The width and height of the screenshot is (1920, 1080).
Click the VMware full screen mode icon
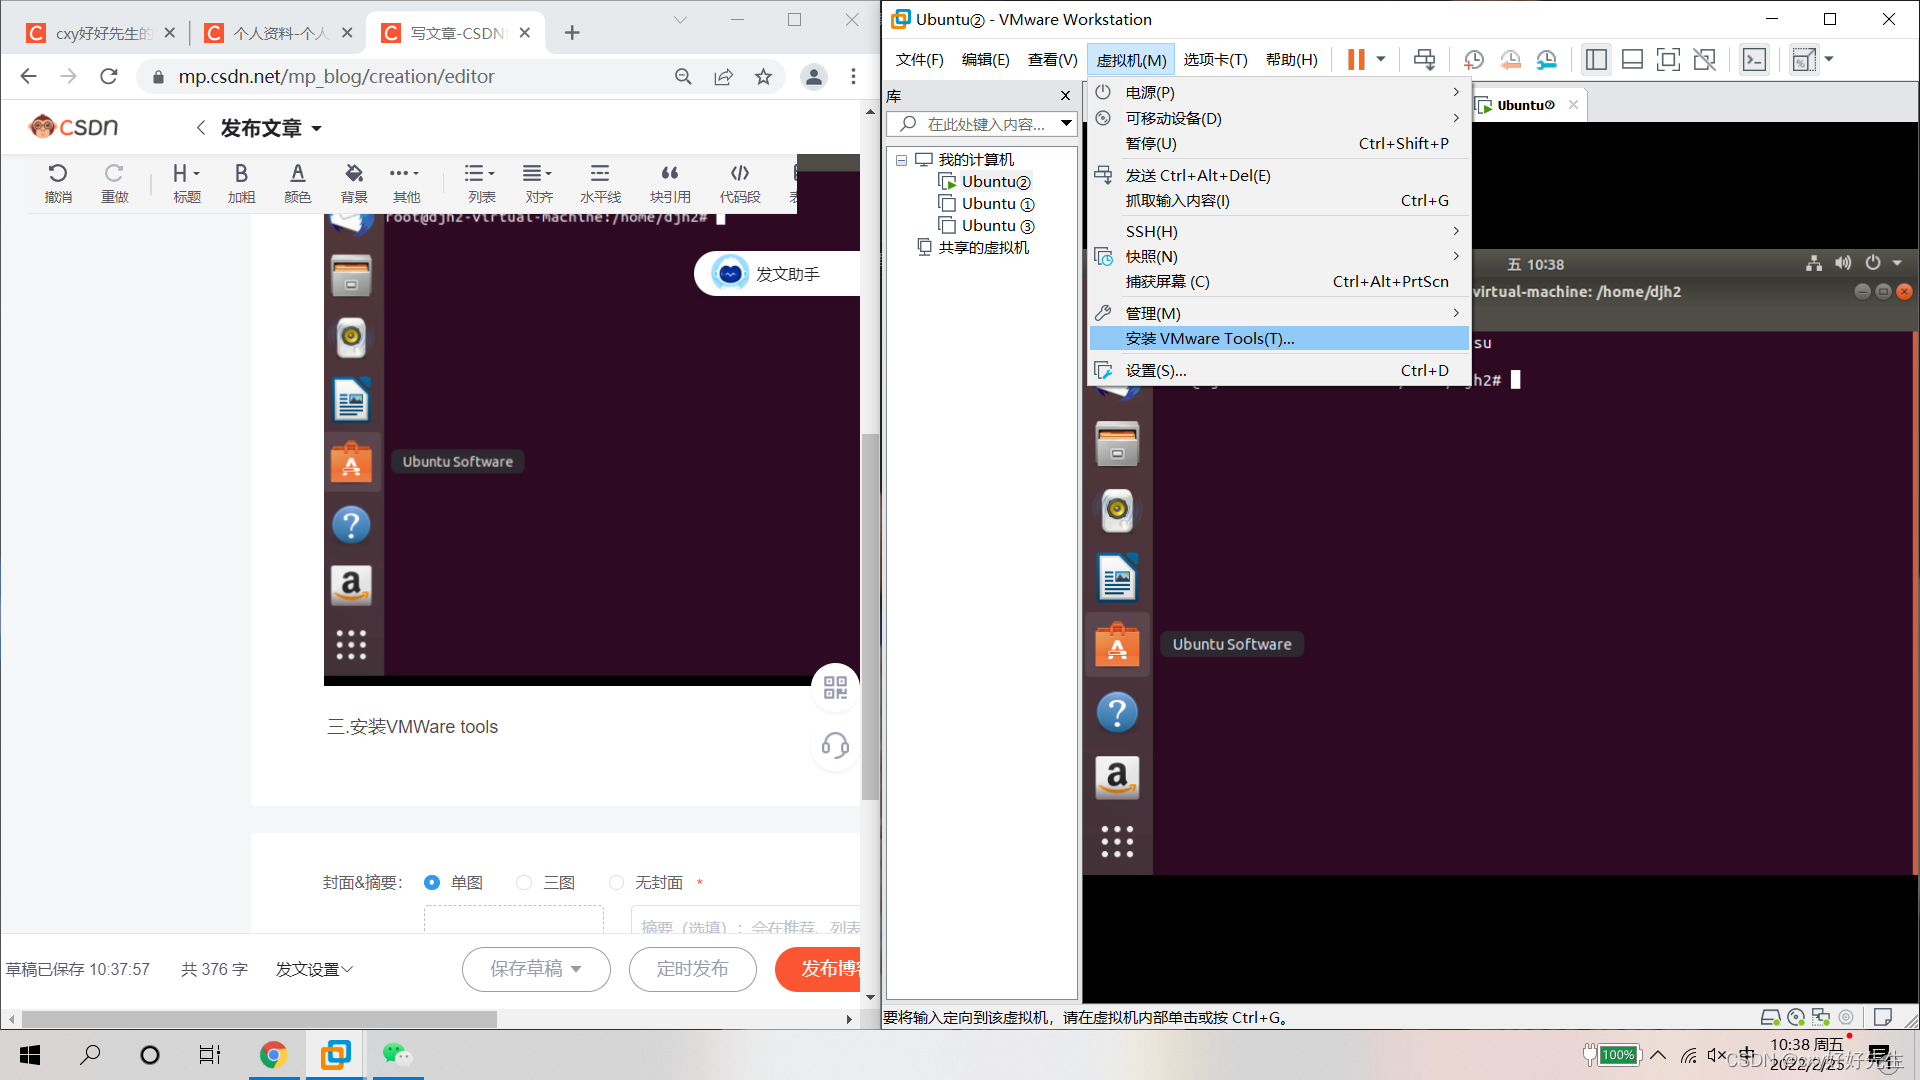(x=1668, y=60)
